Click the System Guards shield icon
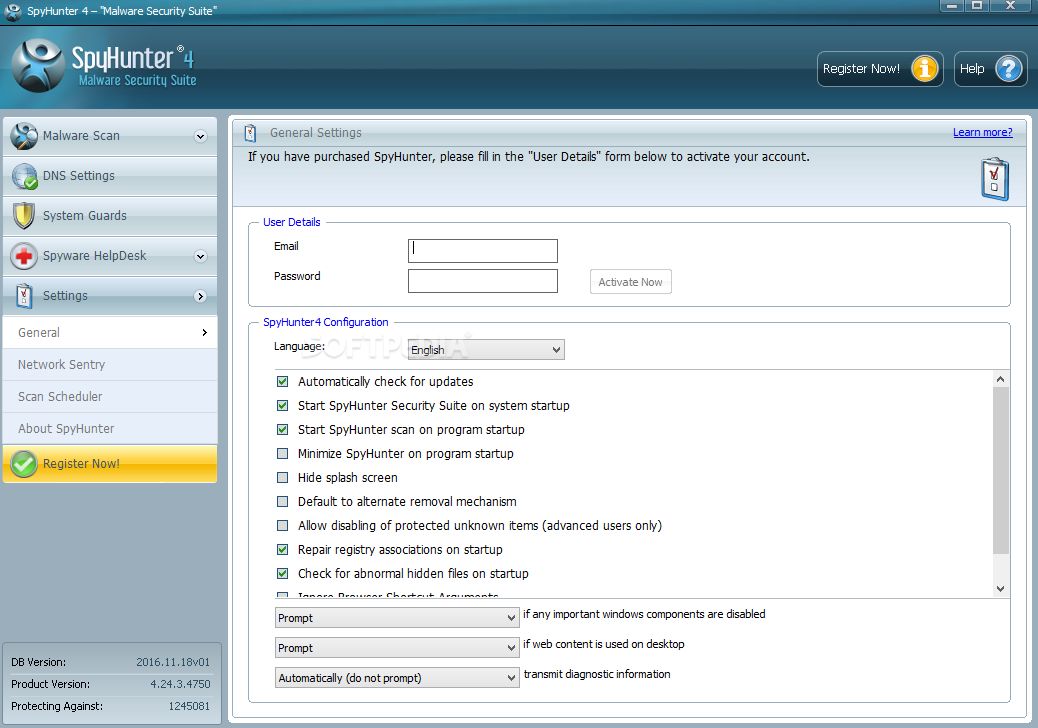1038x728 pixels. coord(24,216)
